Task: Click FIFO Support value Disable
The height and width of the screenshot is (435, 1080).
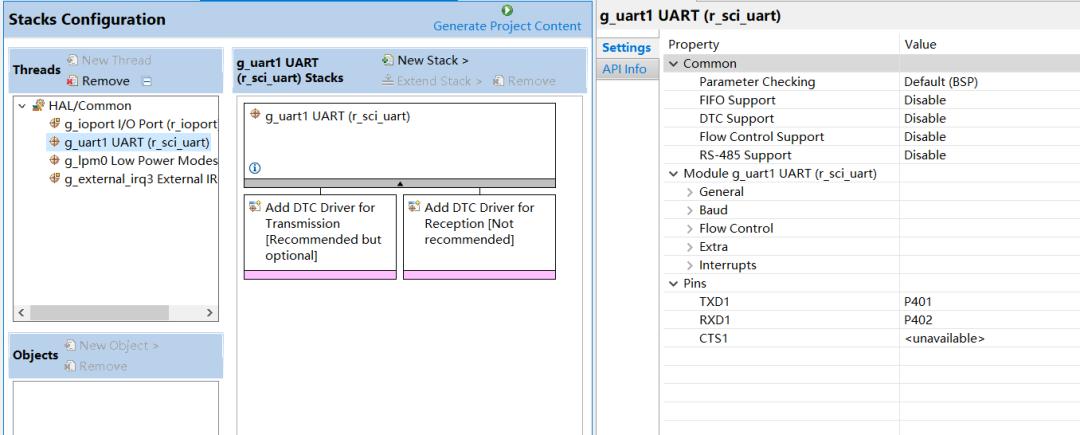Action: 924,100
